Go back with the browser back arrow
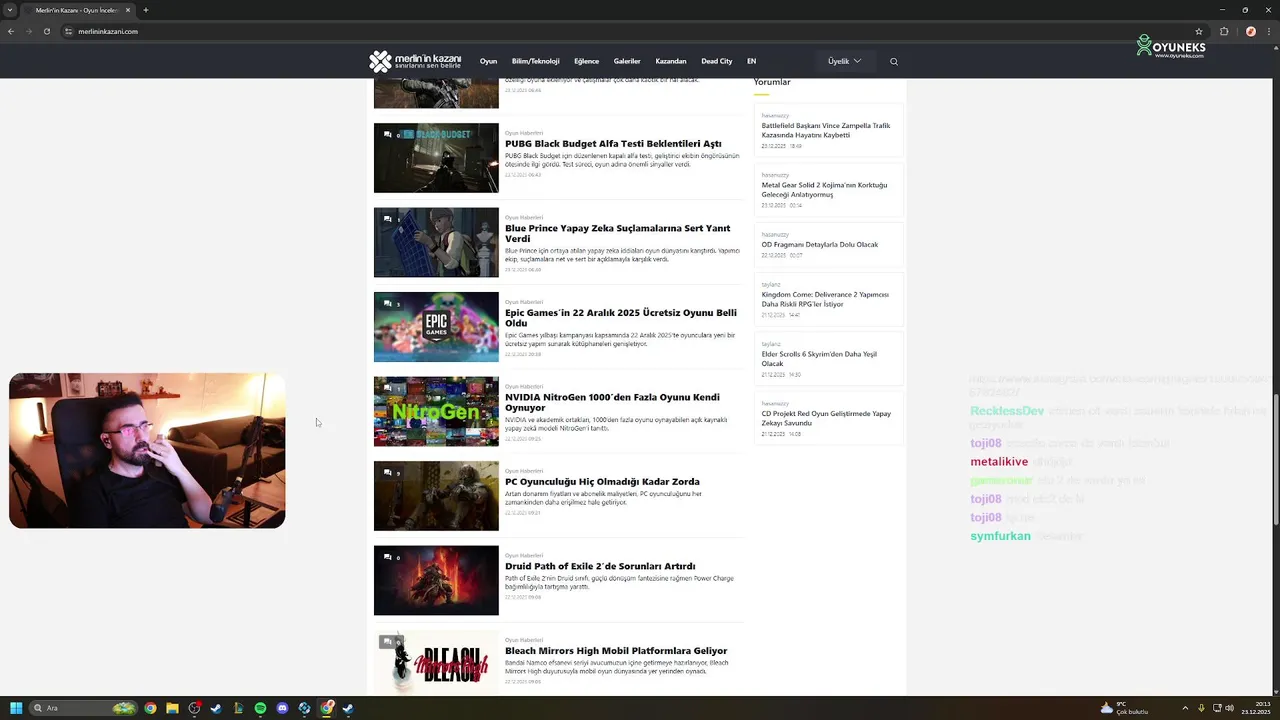1280x720 pixels. pos(11,31)
